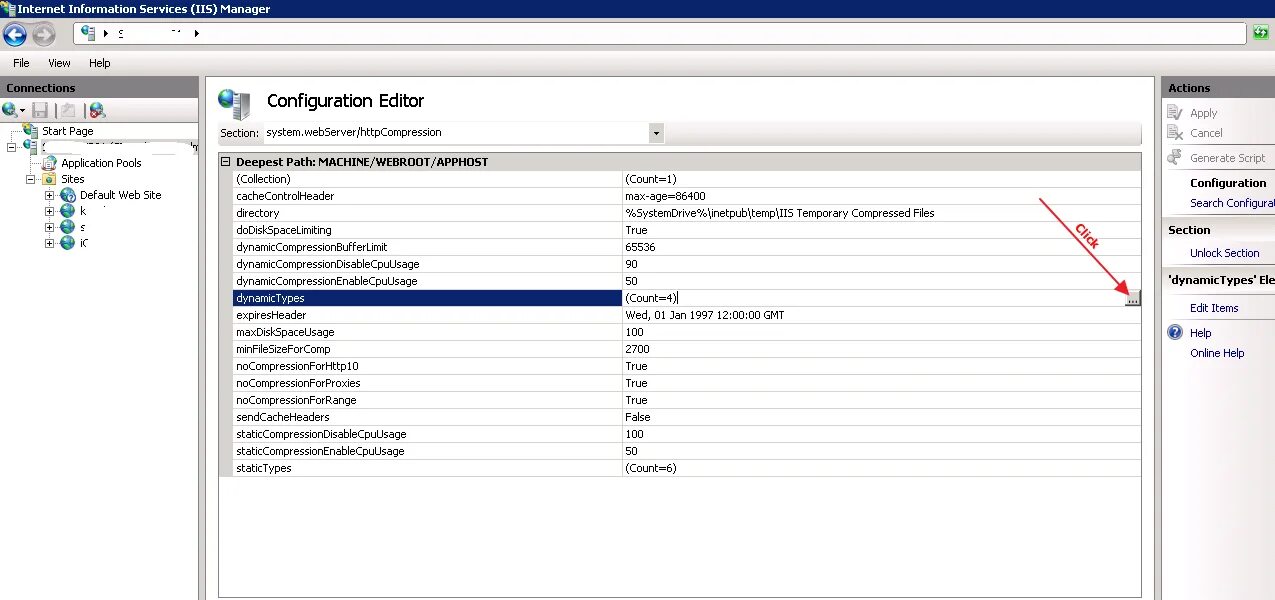Click Help link in Actions pane
Viewport: 1275px width, 600px height.
1200,333
